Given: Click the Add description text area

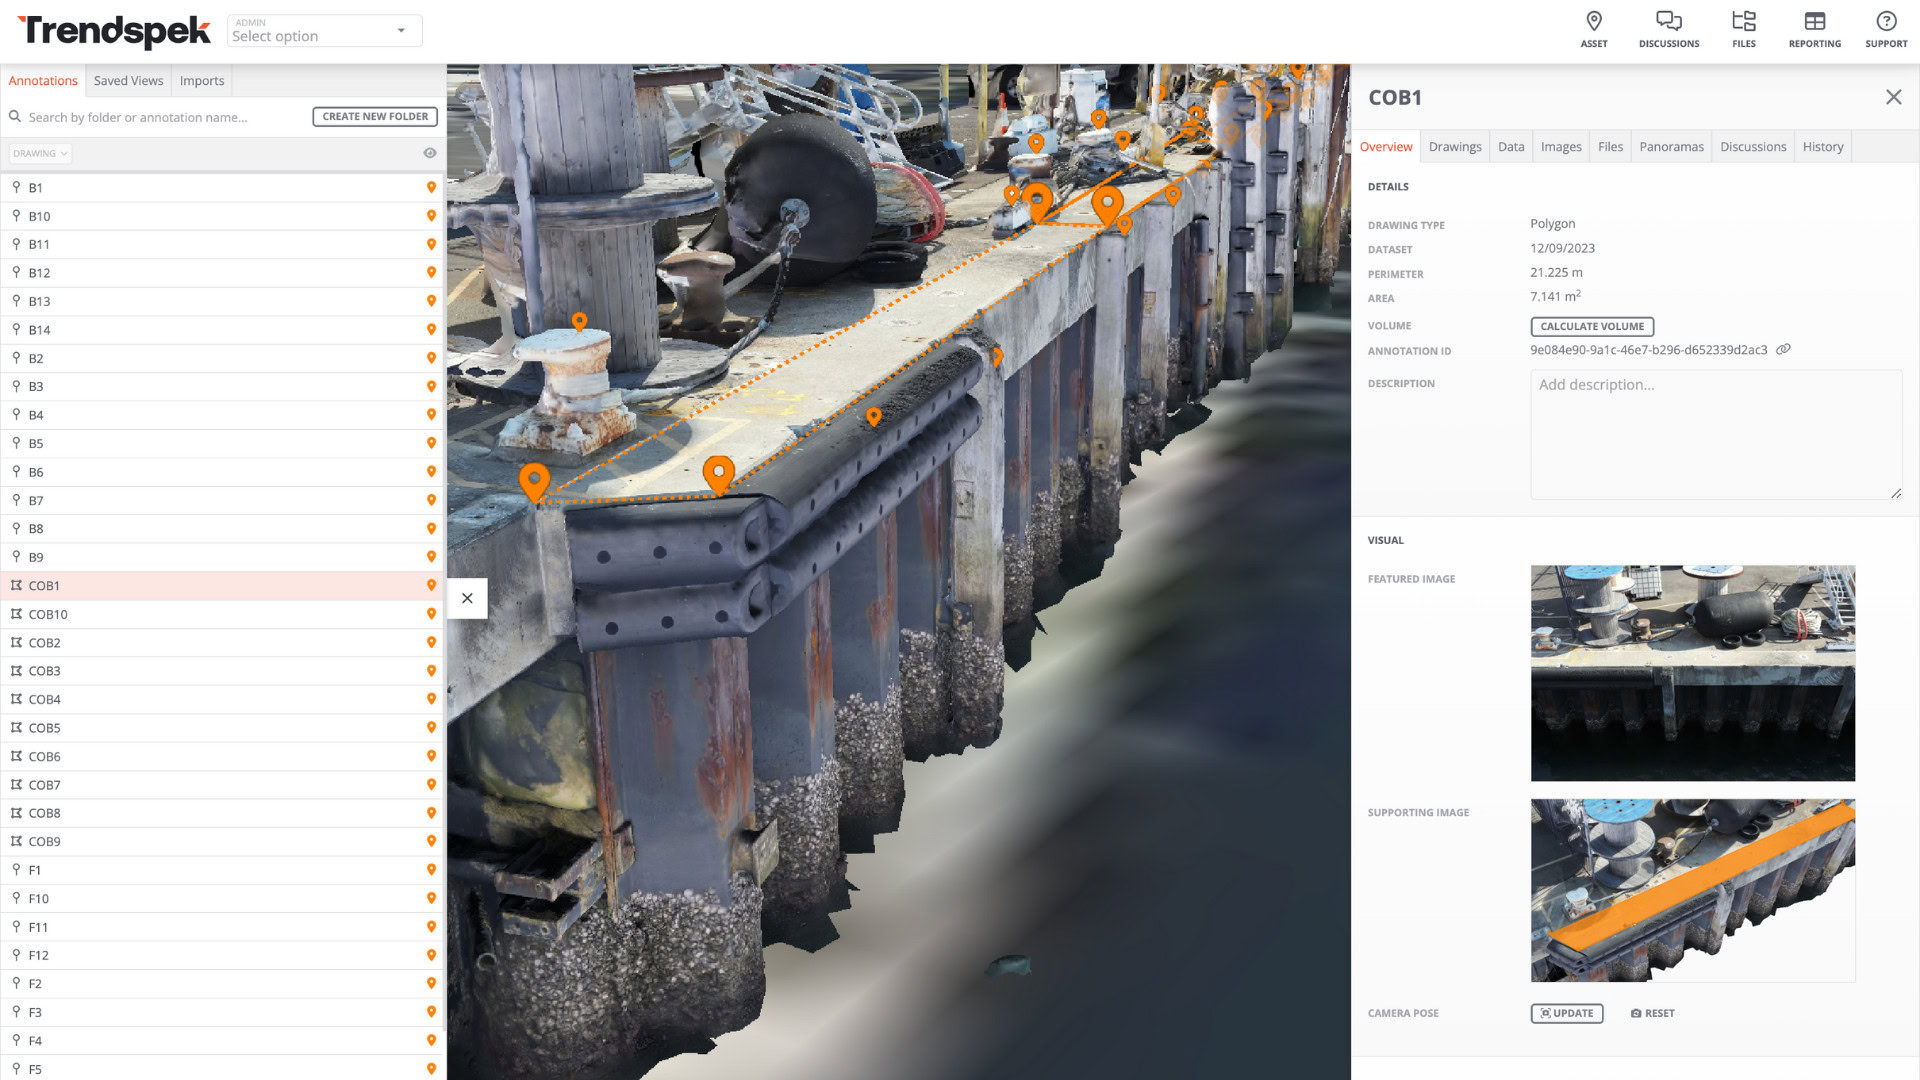Looking at the screenshot, I should click(x=1715, y=434).
